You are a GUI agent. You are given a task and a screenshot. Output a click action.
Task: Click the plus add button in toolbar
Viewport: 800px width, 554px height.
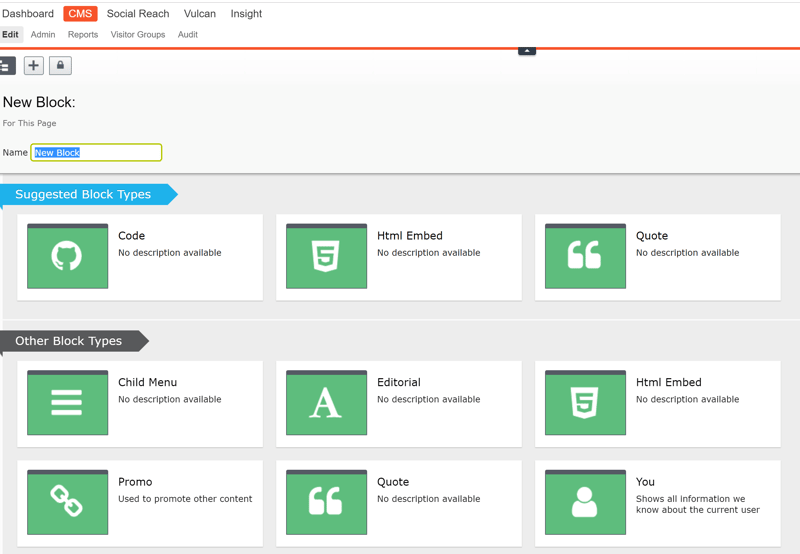point(34,65)
